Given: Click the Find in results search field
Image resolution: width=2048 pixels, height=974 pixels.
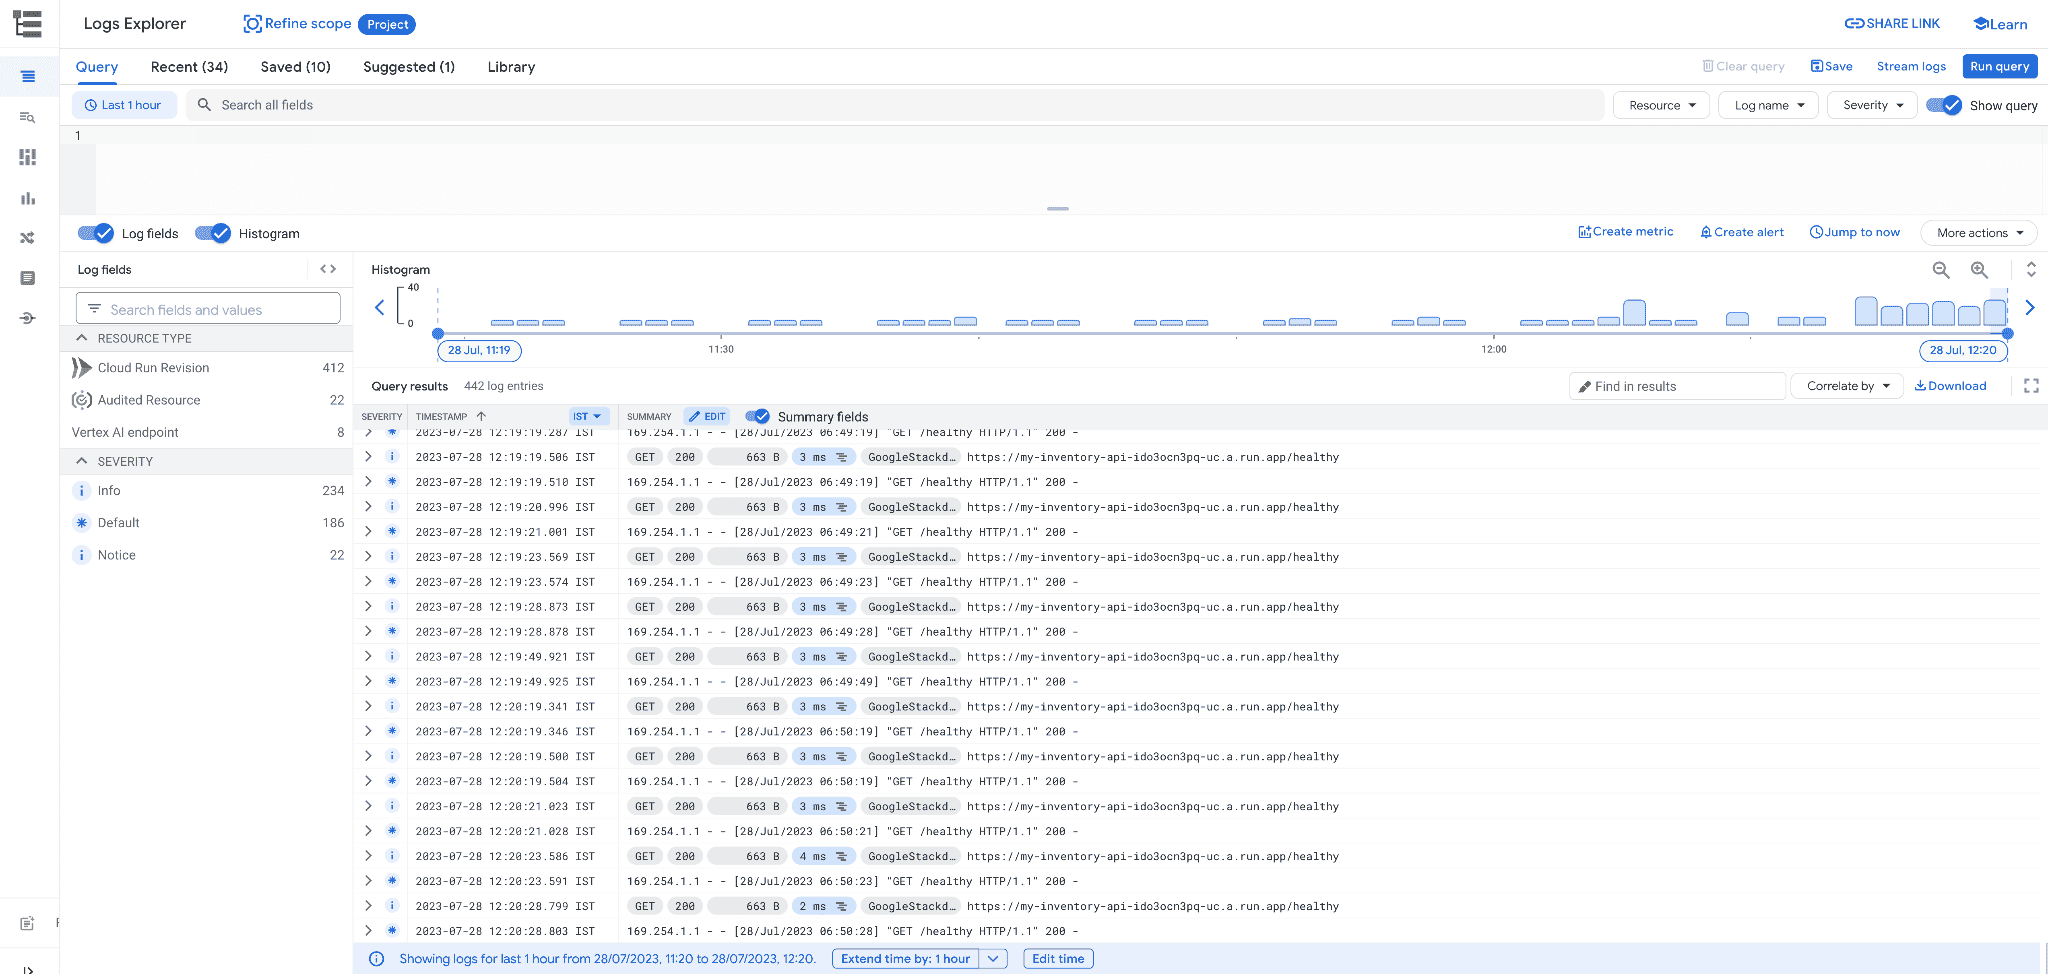Looking at the screenshot, I should click(x=1677, y=385).
